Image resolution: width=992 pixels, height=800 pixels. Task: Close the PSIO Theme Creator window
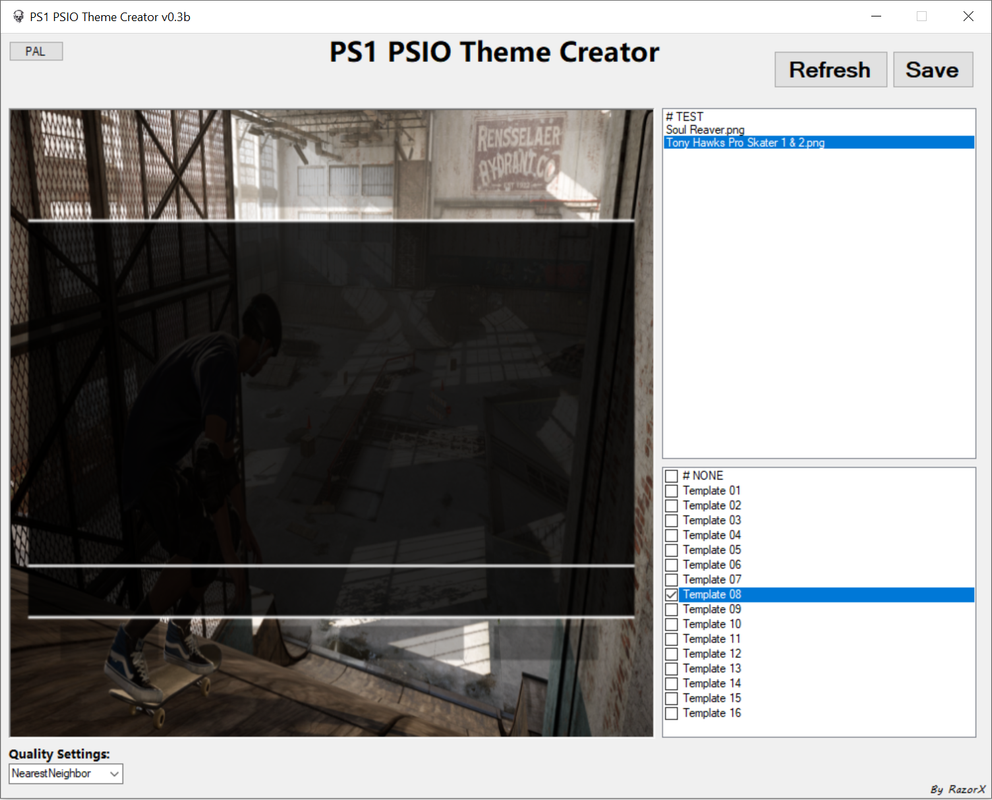(x=968, y=16)
